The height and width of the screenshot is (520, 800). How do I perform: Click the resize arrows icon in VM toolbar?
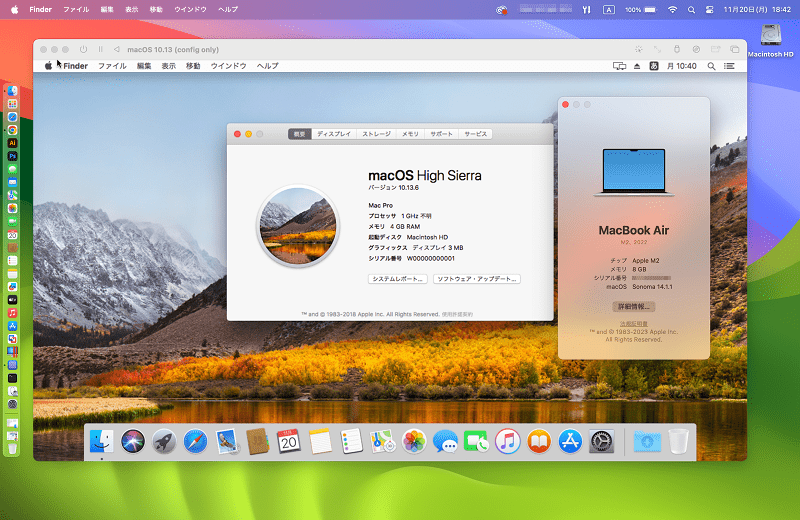pyautogui.click(x=657, y=49)
